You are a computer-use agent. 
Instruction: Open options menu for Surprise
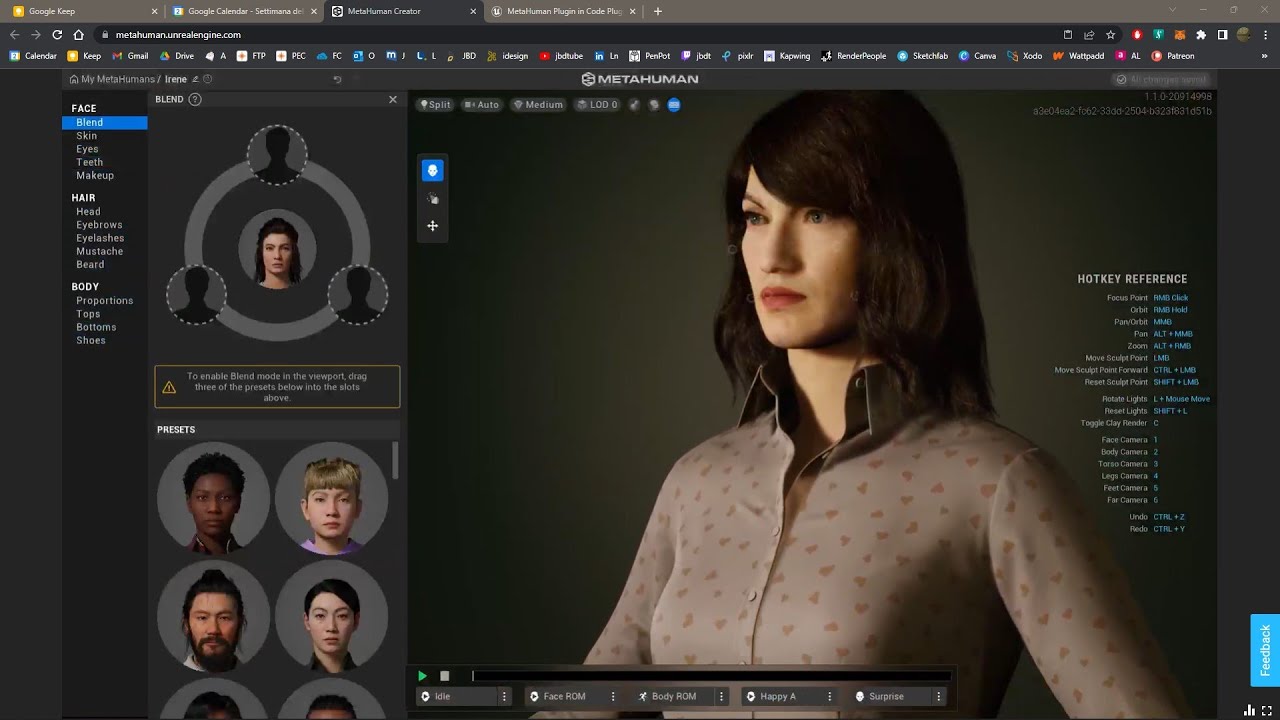[938, 696]
